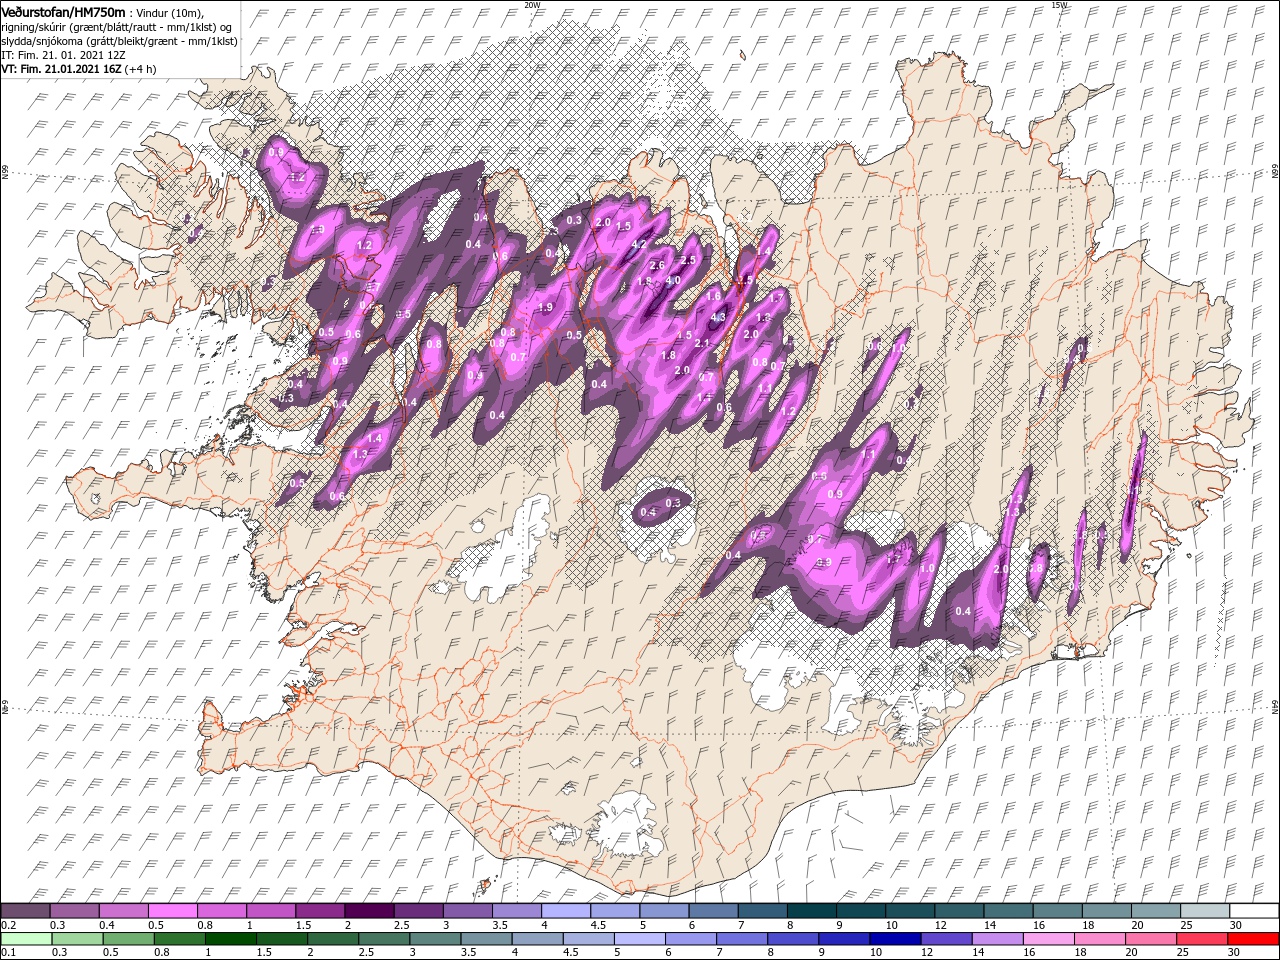1280x960 pixels.
Task: Click the 1.6 precipitation value on the map
Action: click(713, 296)
